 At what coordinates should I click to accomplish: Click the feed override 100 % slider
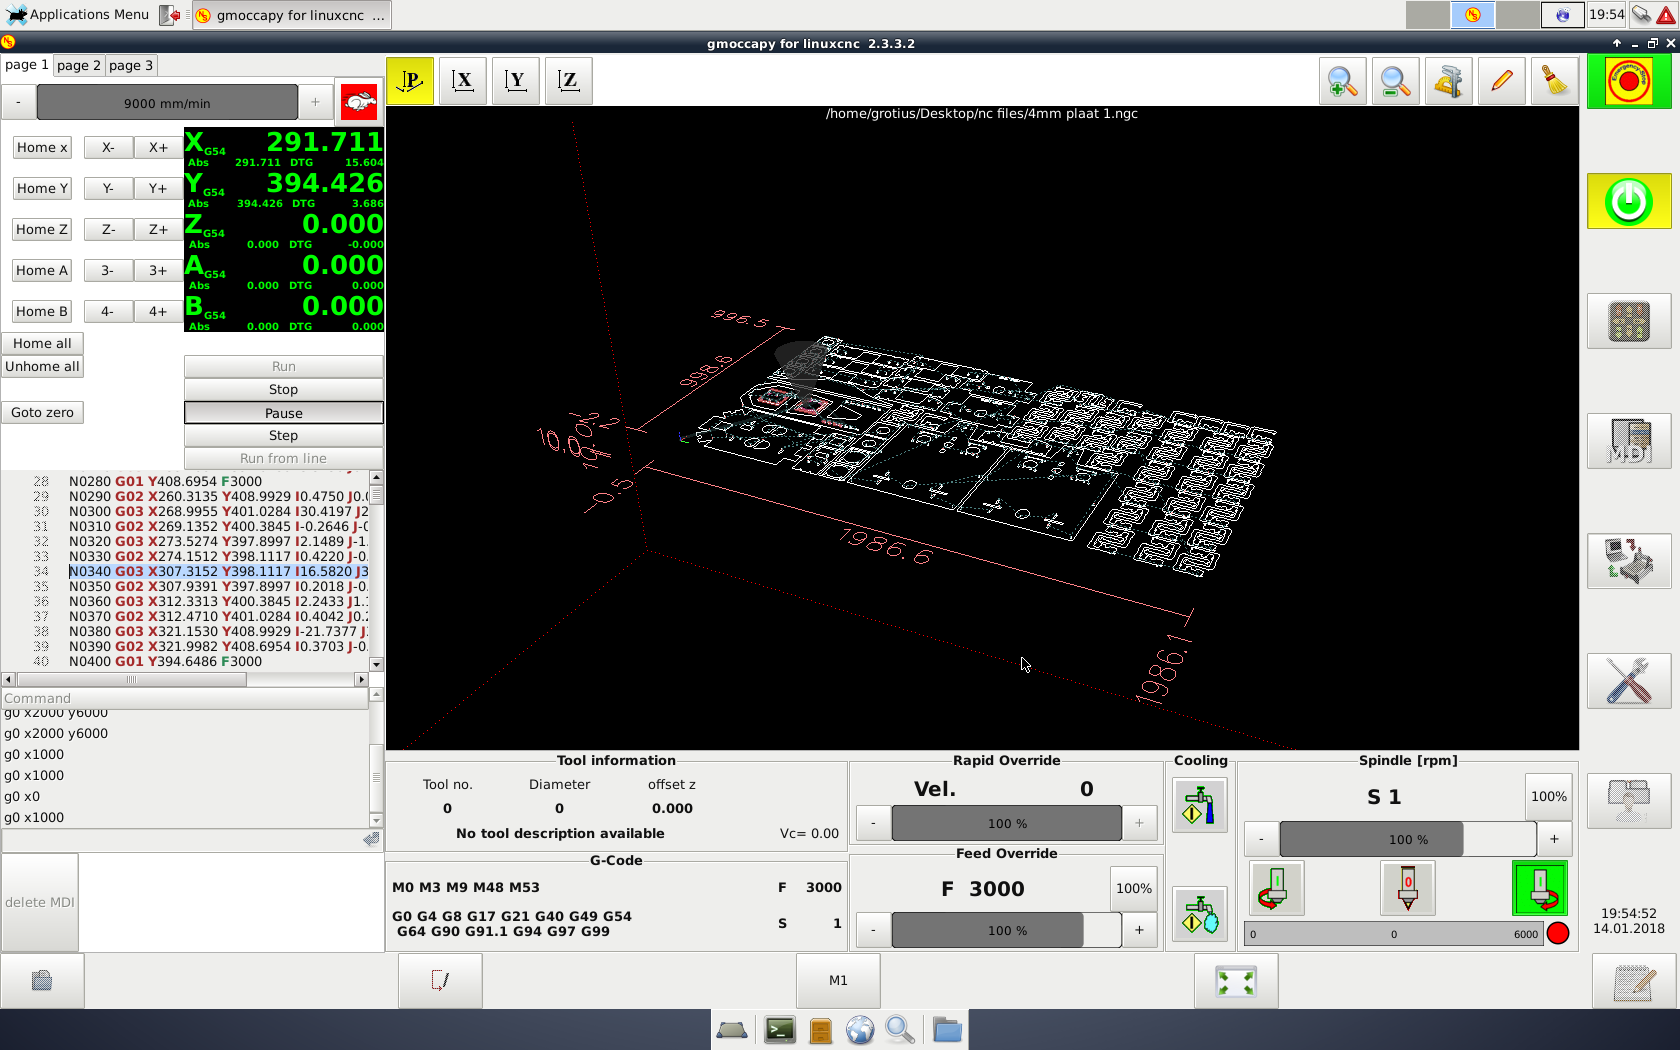(1007, 930)
